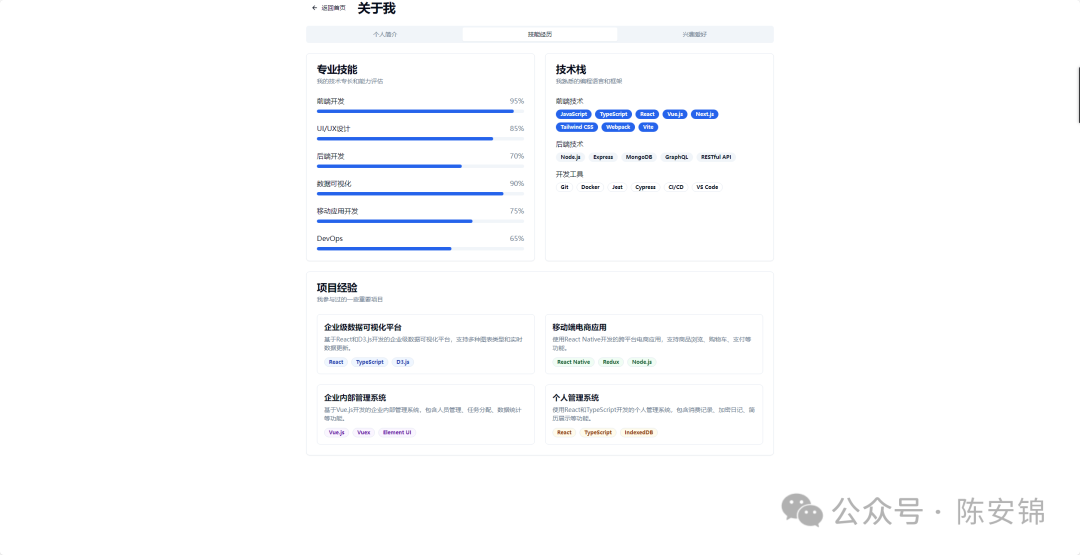Click the Element UI tag
This screenshot has height=555, width=1080.
pos(397,432)
